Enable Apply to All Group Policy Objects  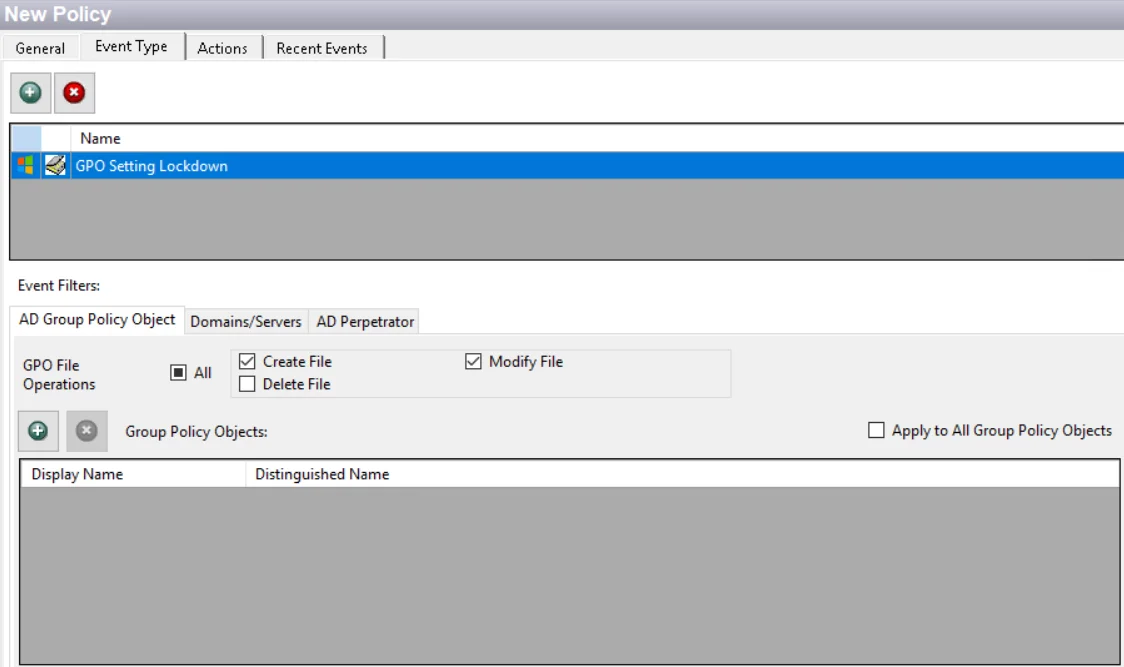876,430
